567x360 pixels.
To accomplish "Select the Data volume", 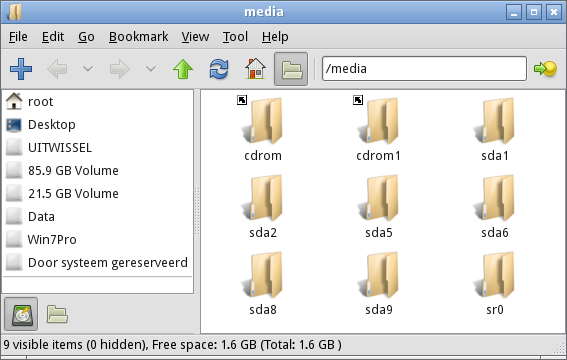I will 98,217.
